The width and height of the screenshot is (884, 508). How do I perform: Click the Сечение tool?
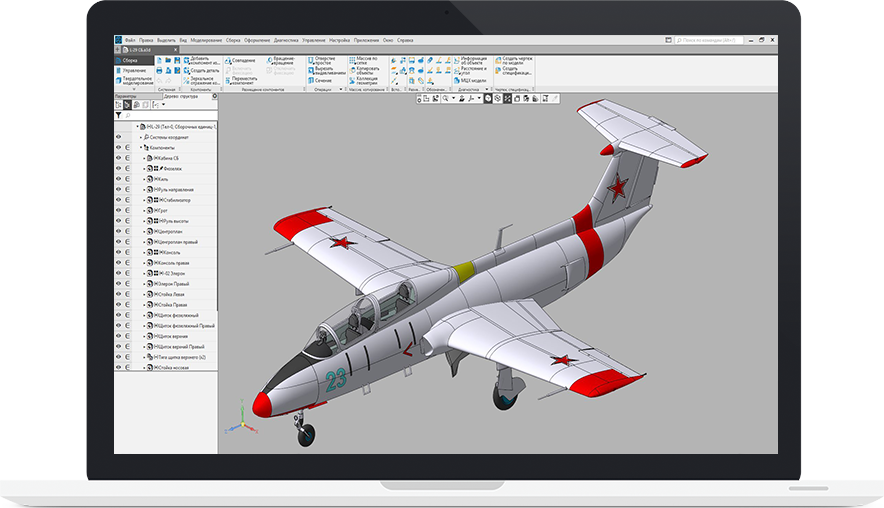(319, 81)
